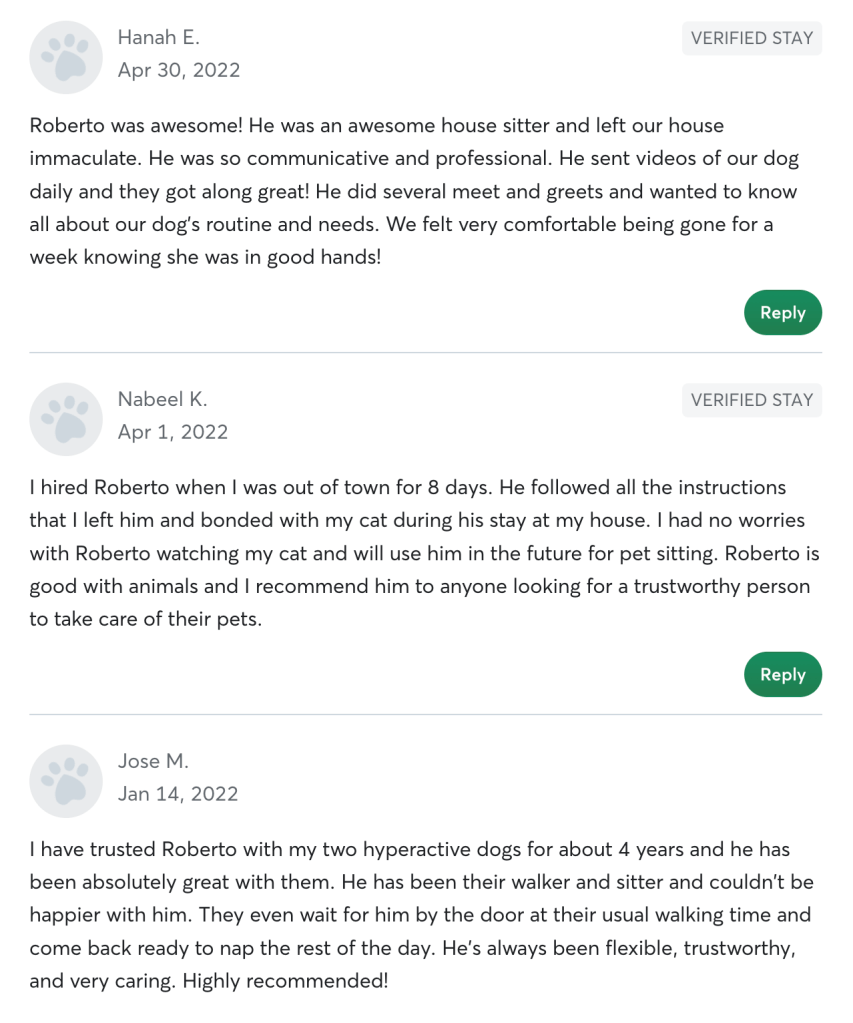Reply to Nabeel K.'s review
Screen dimensions: 853x1023
click(x=782, y=675)
